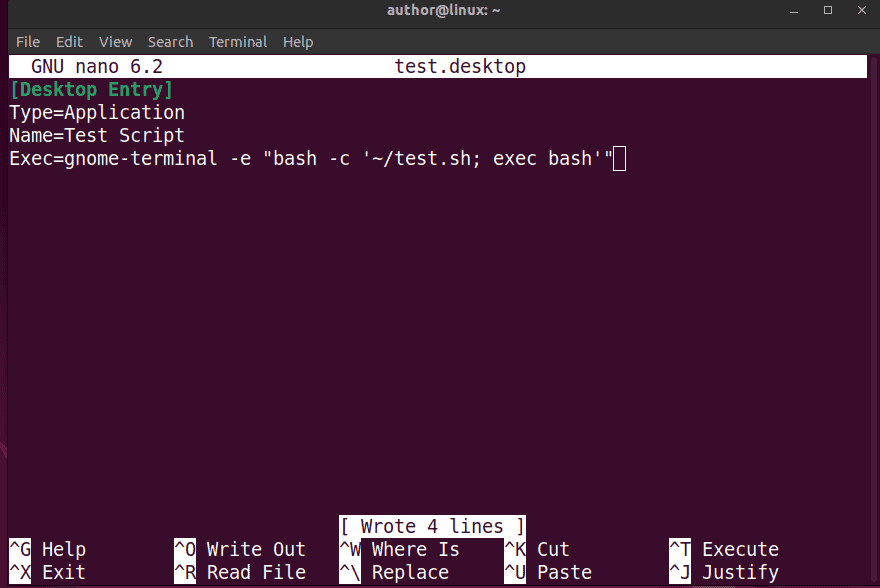Click the [Desktop Entry] header line

pyautogui.click(x=91, y=89)
